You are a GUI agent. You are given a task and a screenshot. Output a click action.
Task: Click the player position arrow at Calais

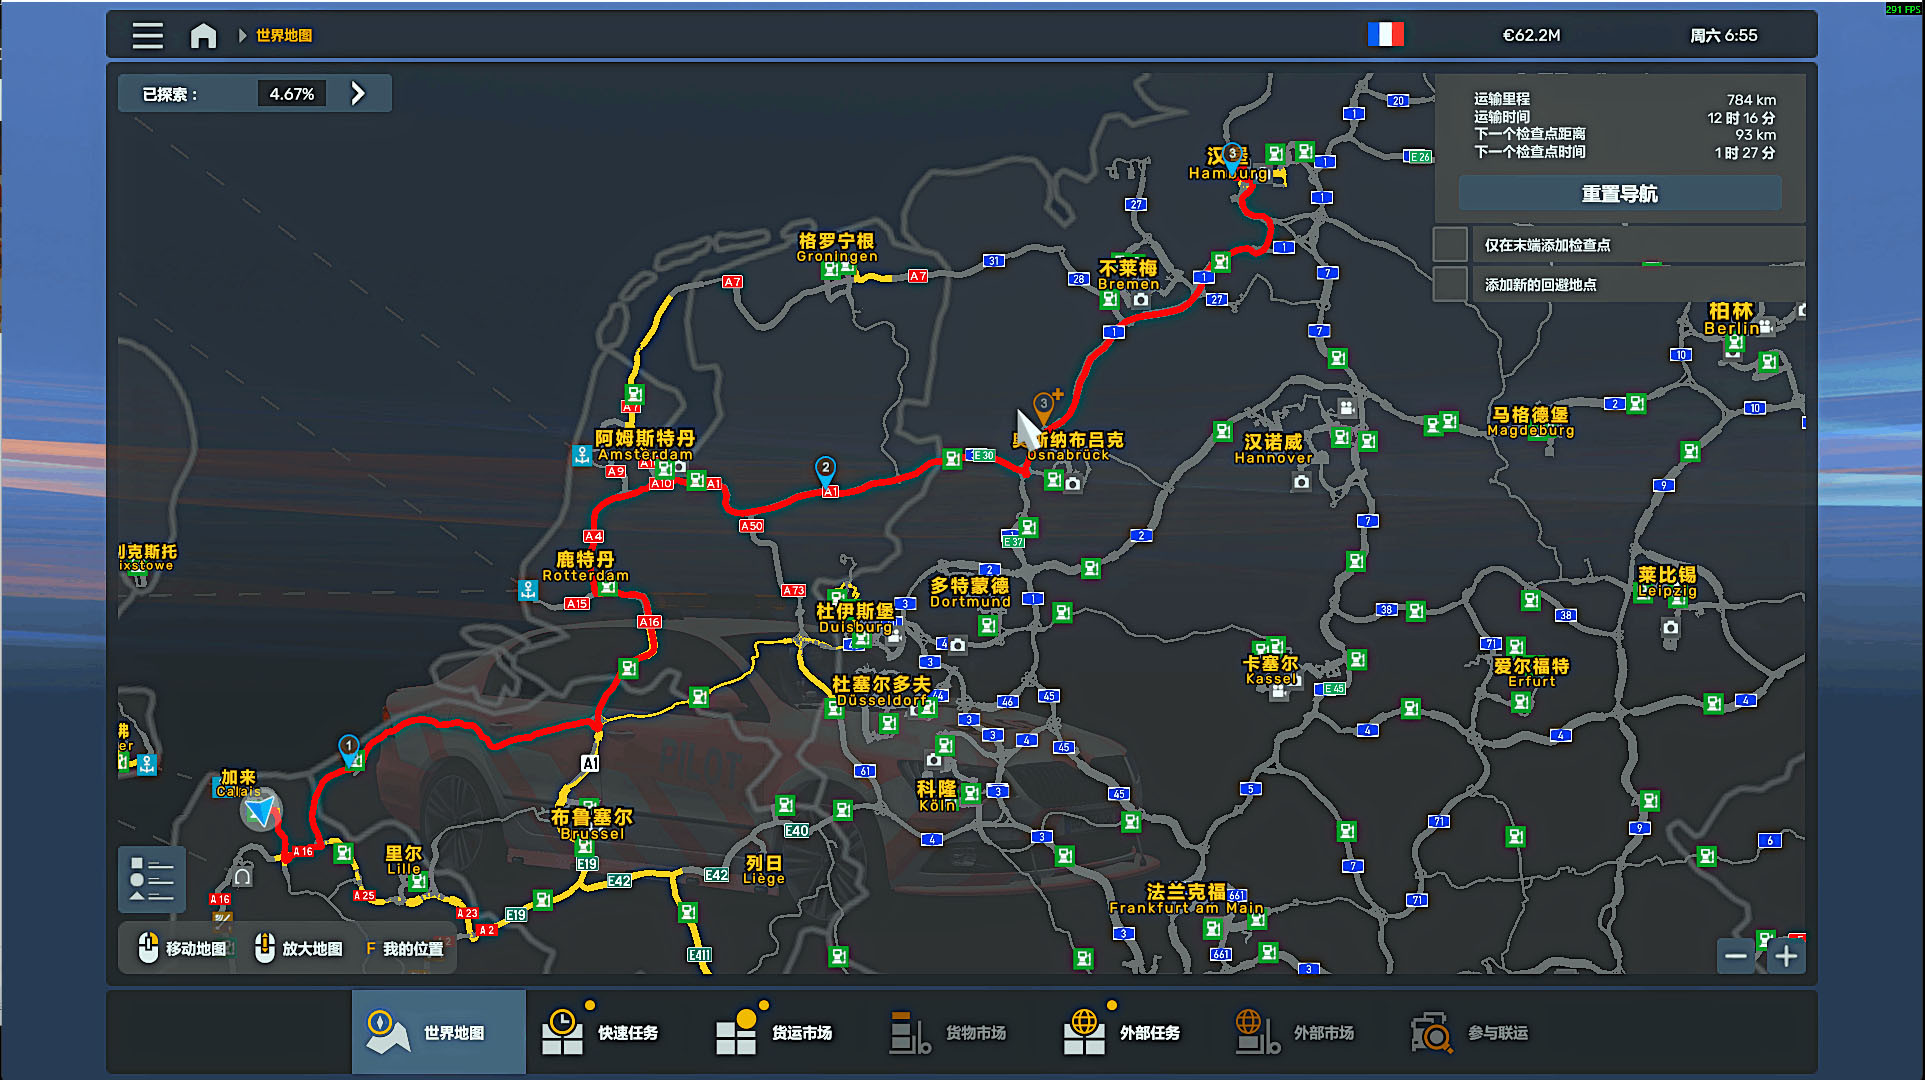[260, 811]
